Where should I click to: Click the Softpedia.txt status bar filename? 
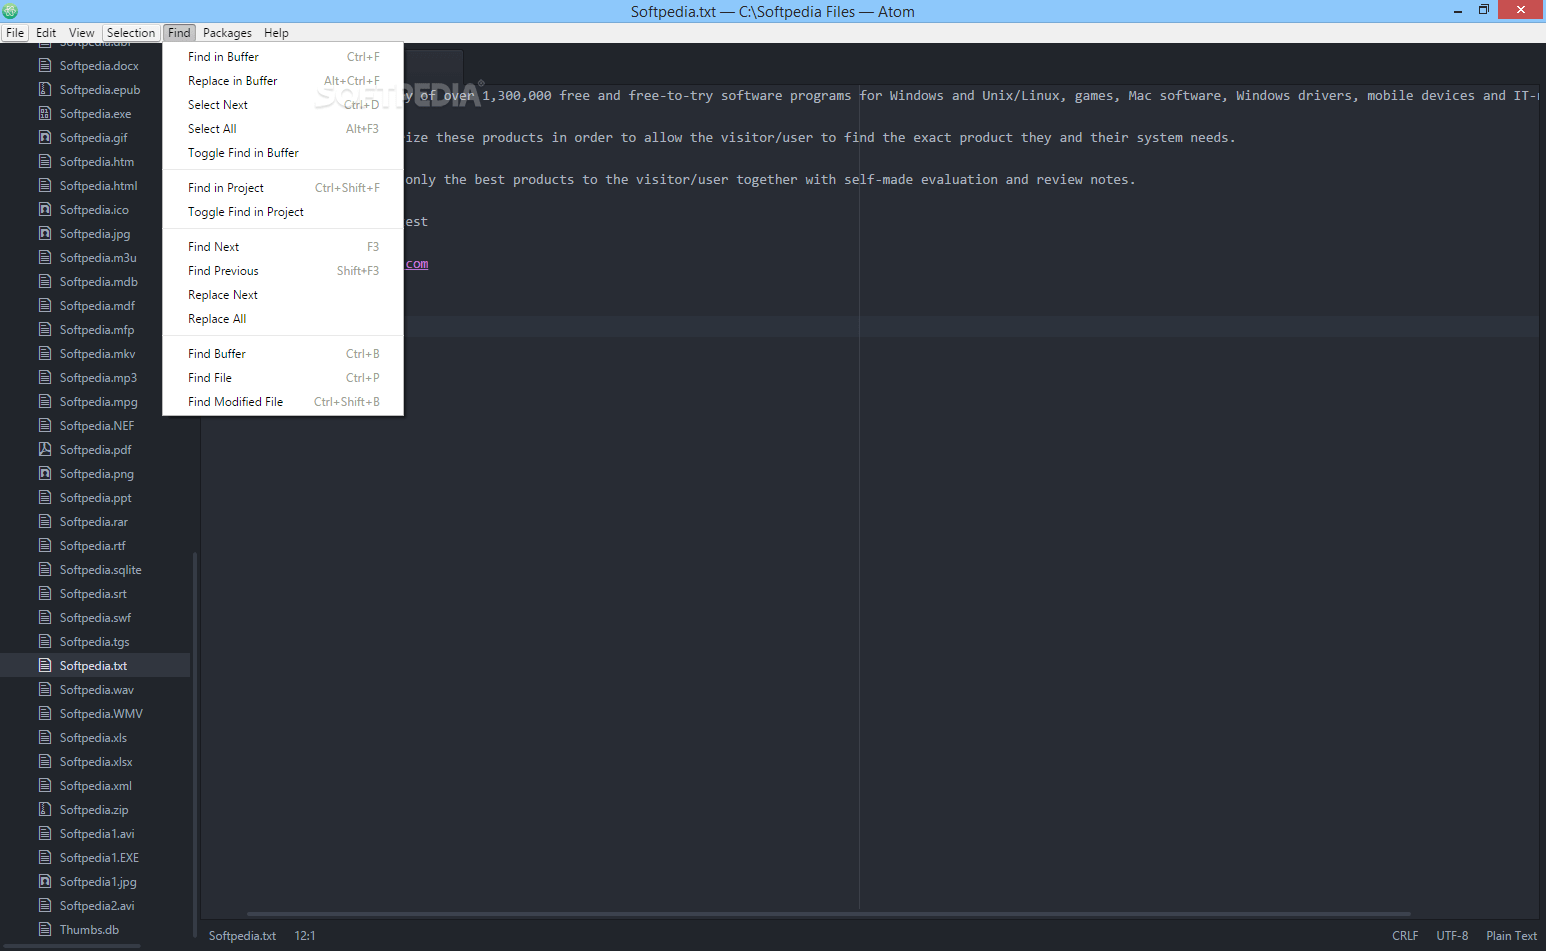pos(242,936)
